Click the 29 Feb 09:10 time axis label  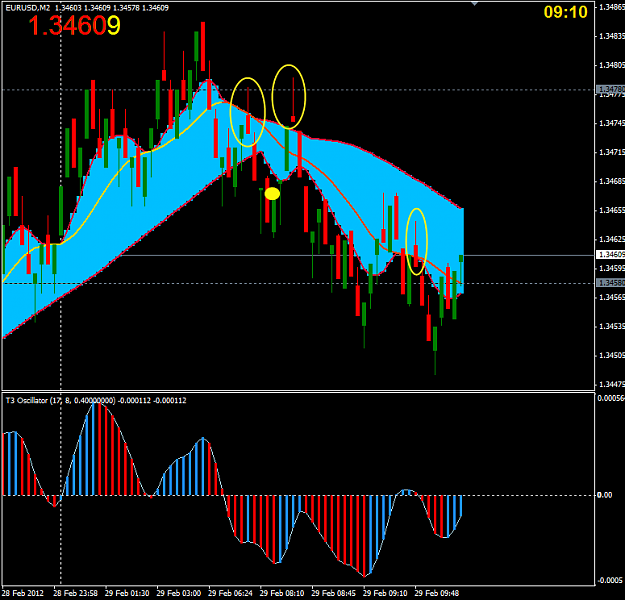[x=385, y=593]
